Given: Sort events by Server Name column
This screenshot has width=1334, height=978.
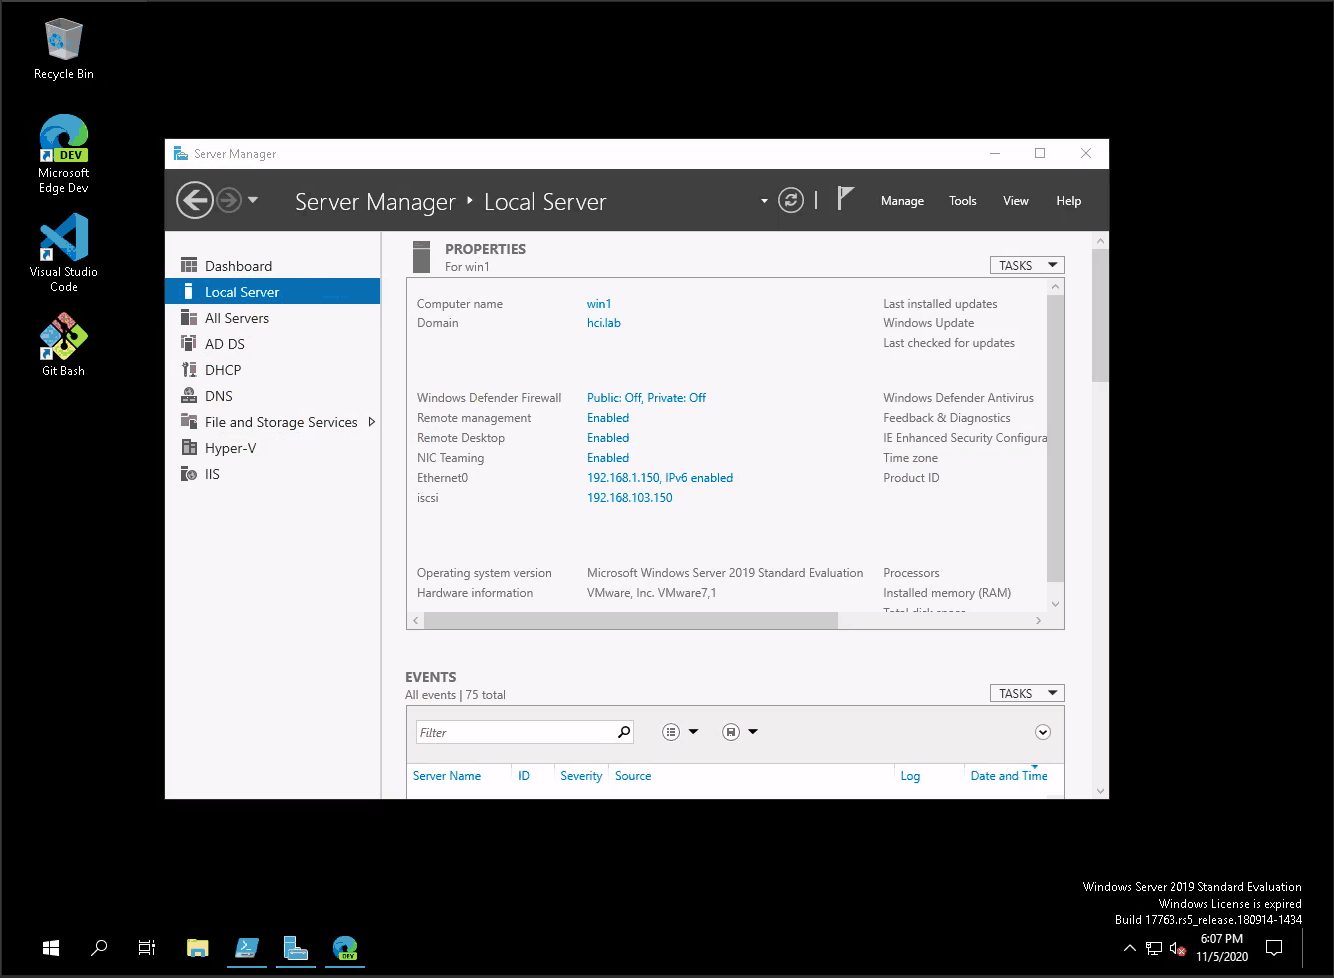Looking at the screenshot, I should [x=447, y=776].
